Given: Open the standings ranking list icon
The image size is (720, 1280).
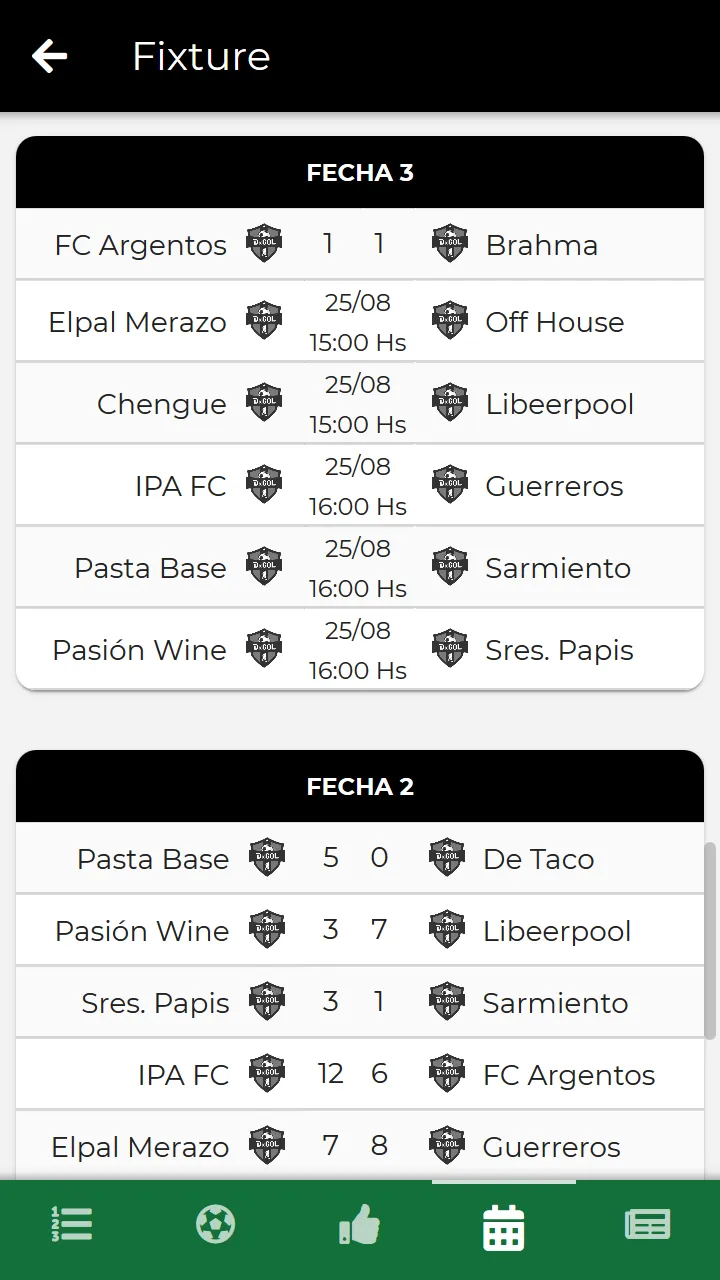Looking at the screenshot, I should 72,1224.
